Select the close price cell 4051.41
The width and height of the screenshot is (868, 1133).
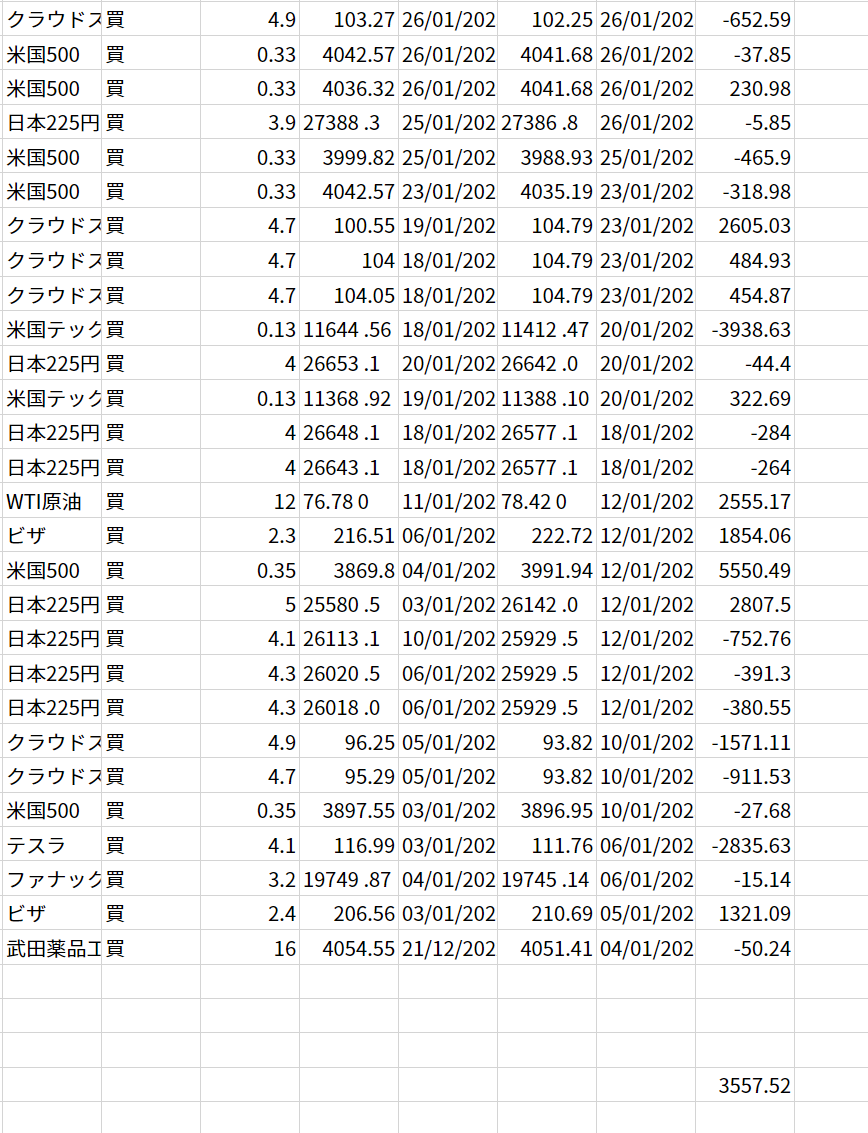click(547, 948)
